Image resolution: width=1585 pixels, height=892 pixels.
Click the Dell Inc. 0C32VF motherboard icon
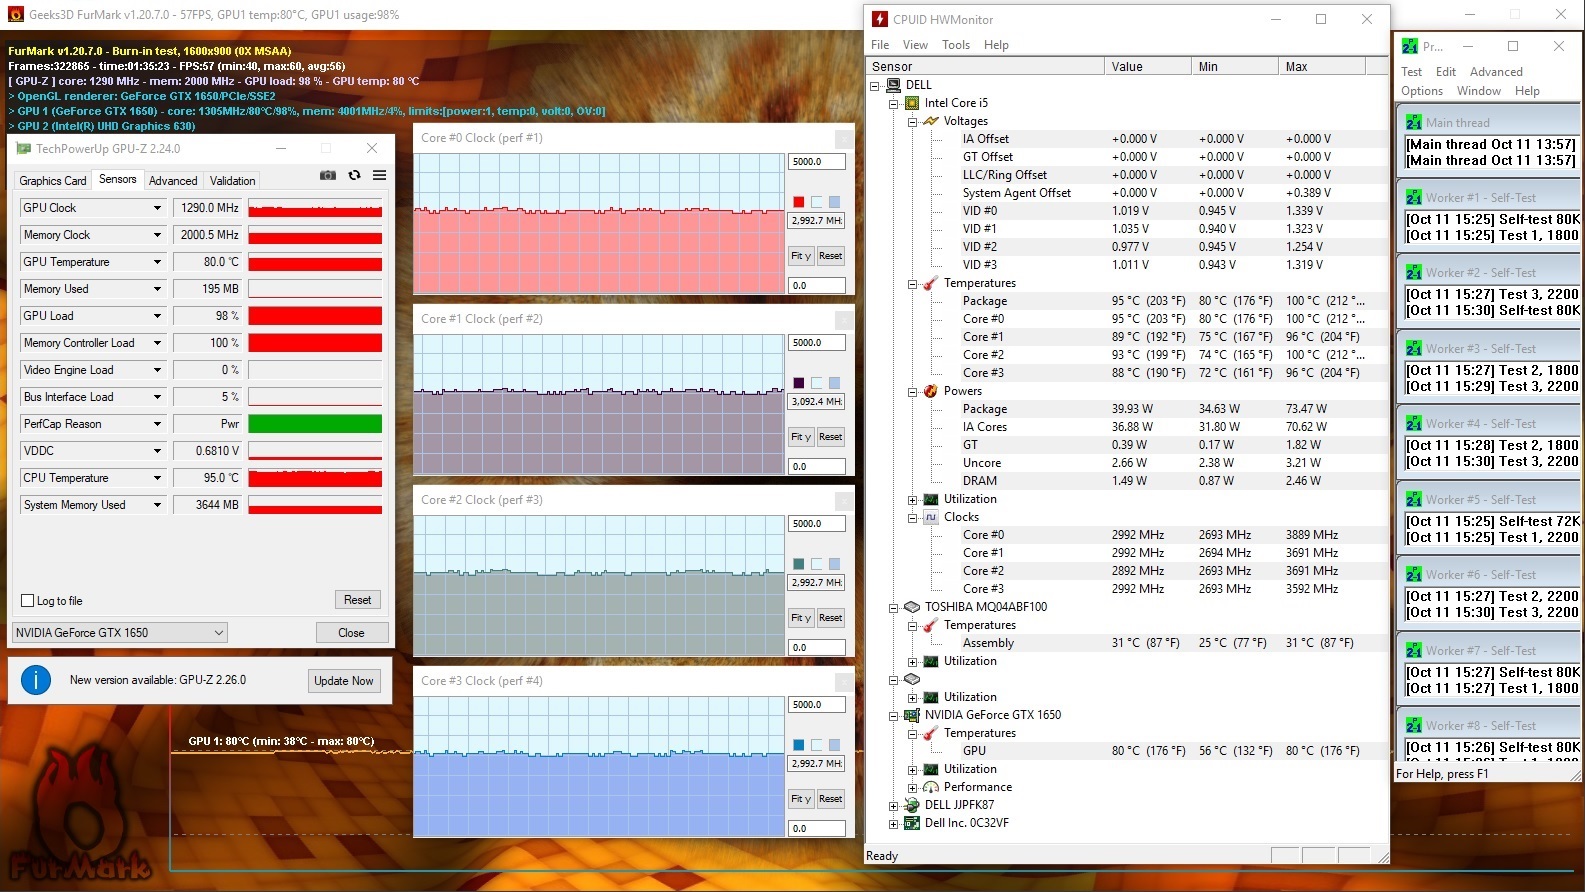(x=912, y=823)
